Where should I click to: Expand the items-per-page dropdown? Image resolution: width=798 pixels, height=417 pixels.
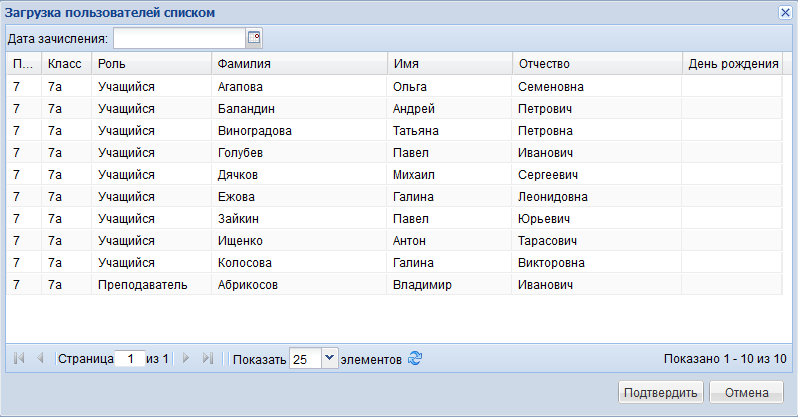coord(331,358)
